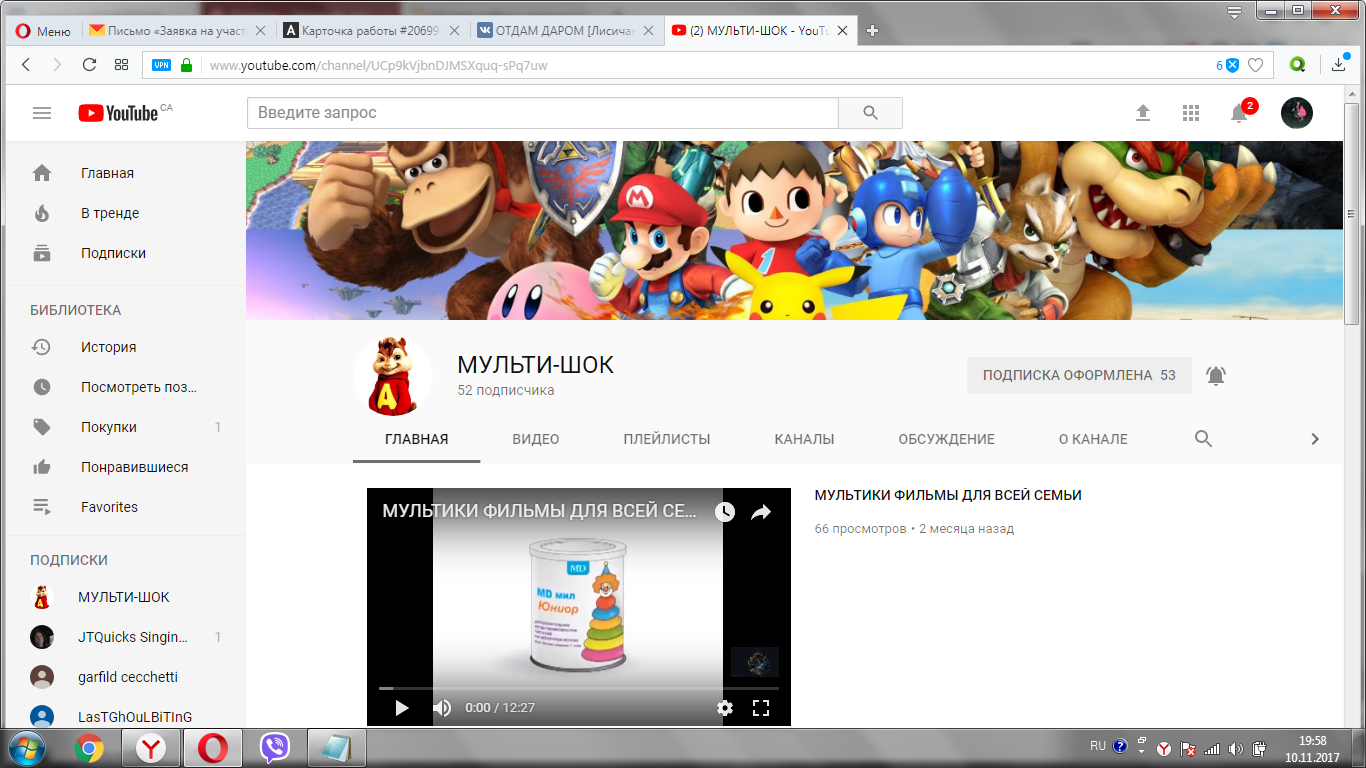Go back with browser back arrow

(x=26, y=65)
